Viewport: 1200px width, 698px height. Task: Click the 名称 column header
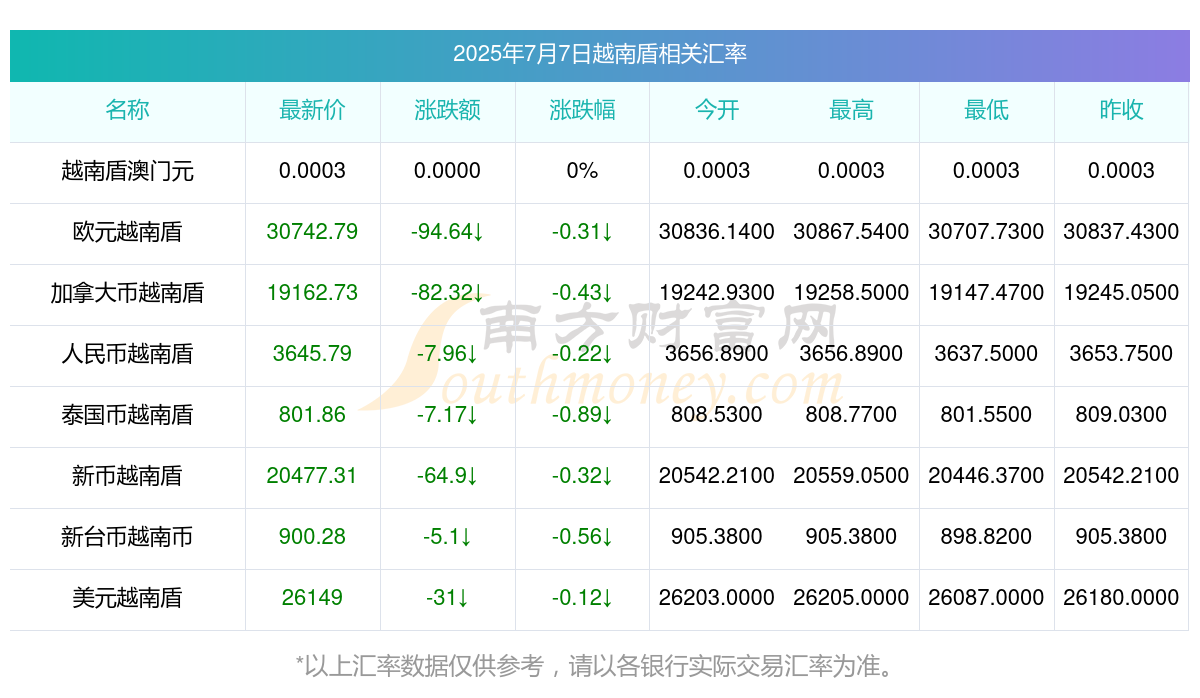coord(127,110)
